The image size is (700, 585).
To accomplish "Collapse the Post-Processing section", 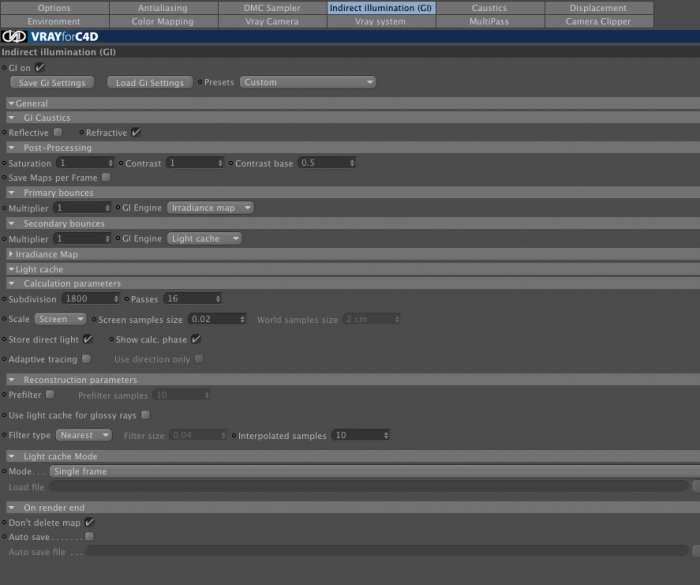I will coord(12,148).
